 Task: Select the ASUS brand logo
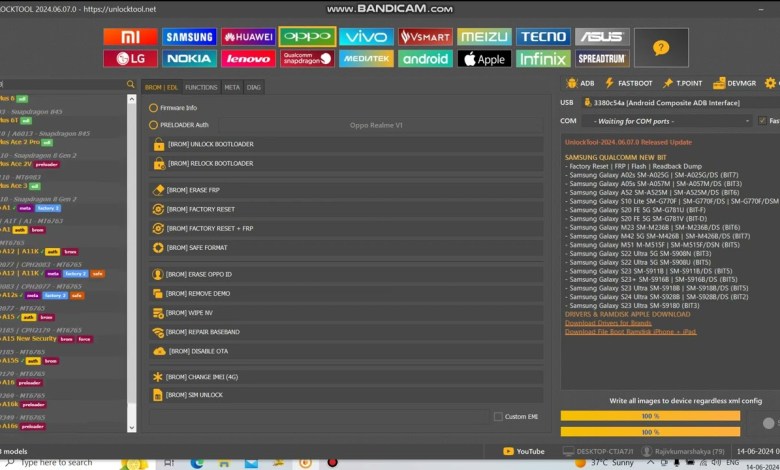click(x=602, y=37)
